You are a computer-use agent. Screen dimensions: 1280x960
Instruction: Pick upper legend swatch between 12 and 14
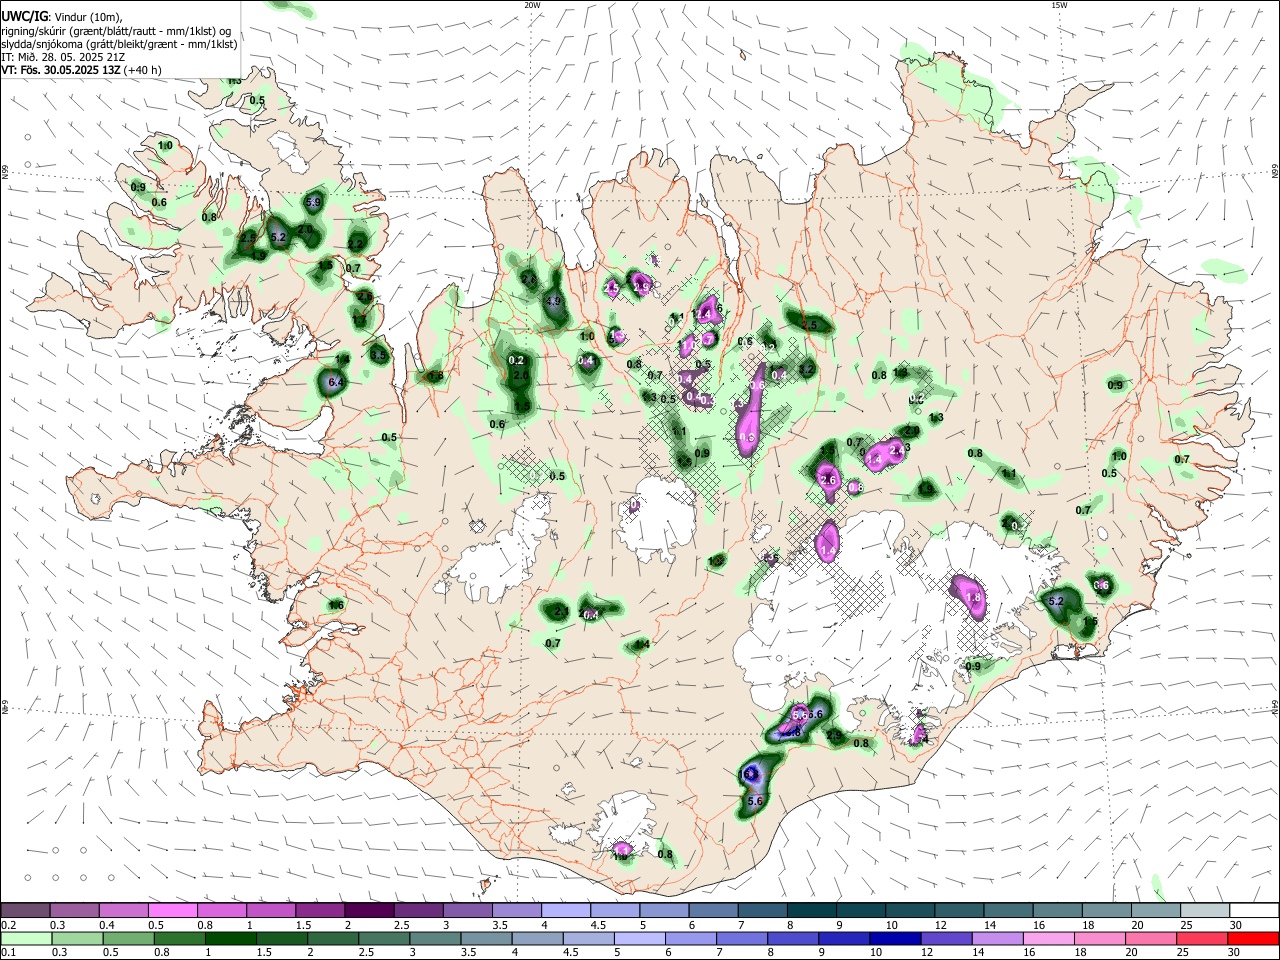click(x=959, y=910)
